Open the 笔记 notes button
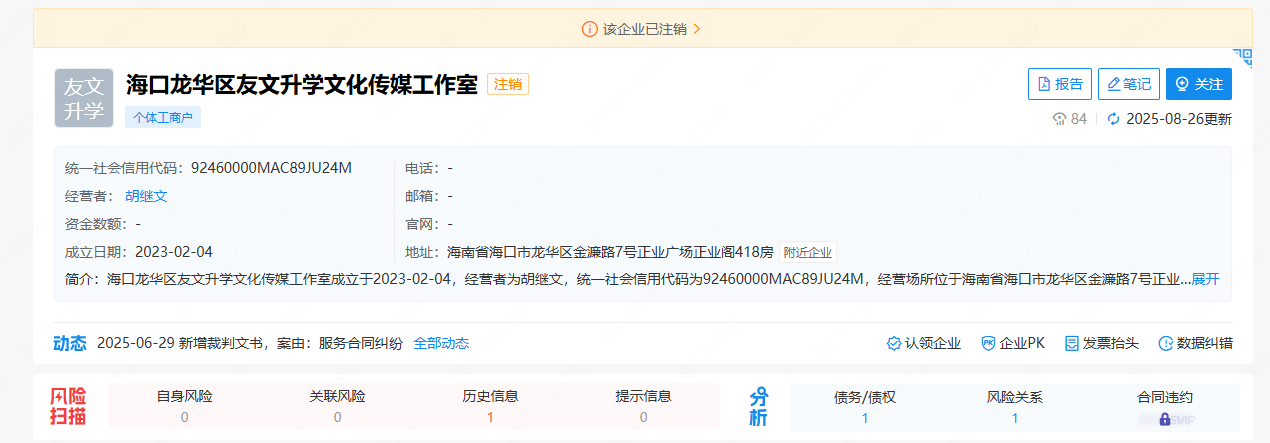1270x443 pixels. tap(1129, 84)
